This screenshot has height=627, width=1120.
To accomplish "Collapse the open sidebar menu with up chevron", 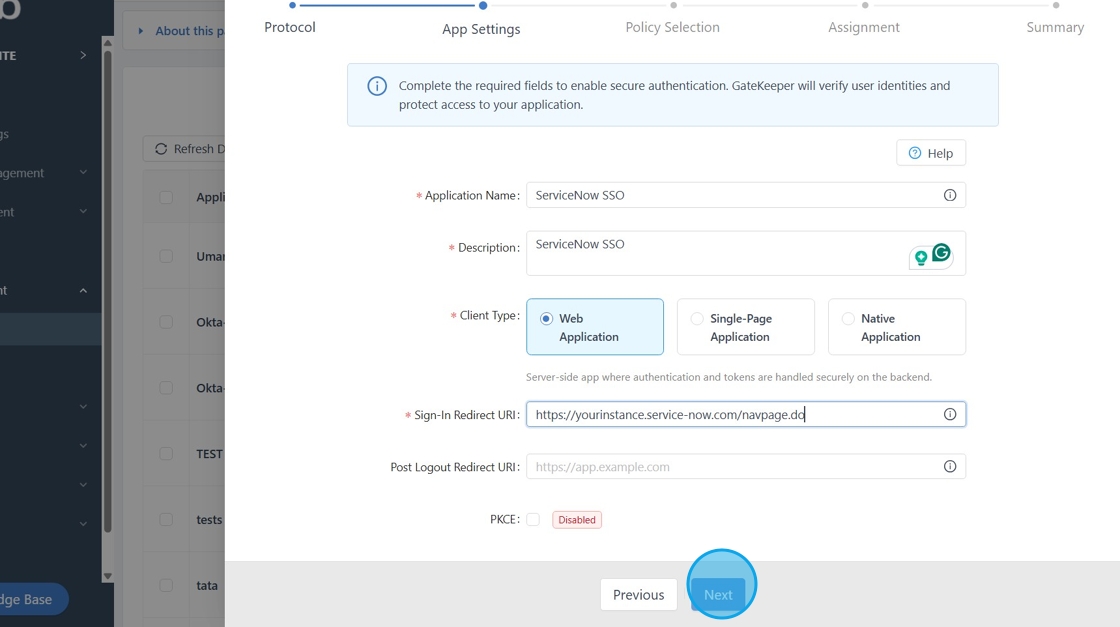I will [83, 290].
